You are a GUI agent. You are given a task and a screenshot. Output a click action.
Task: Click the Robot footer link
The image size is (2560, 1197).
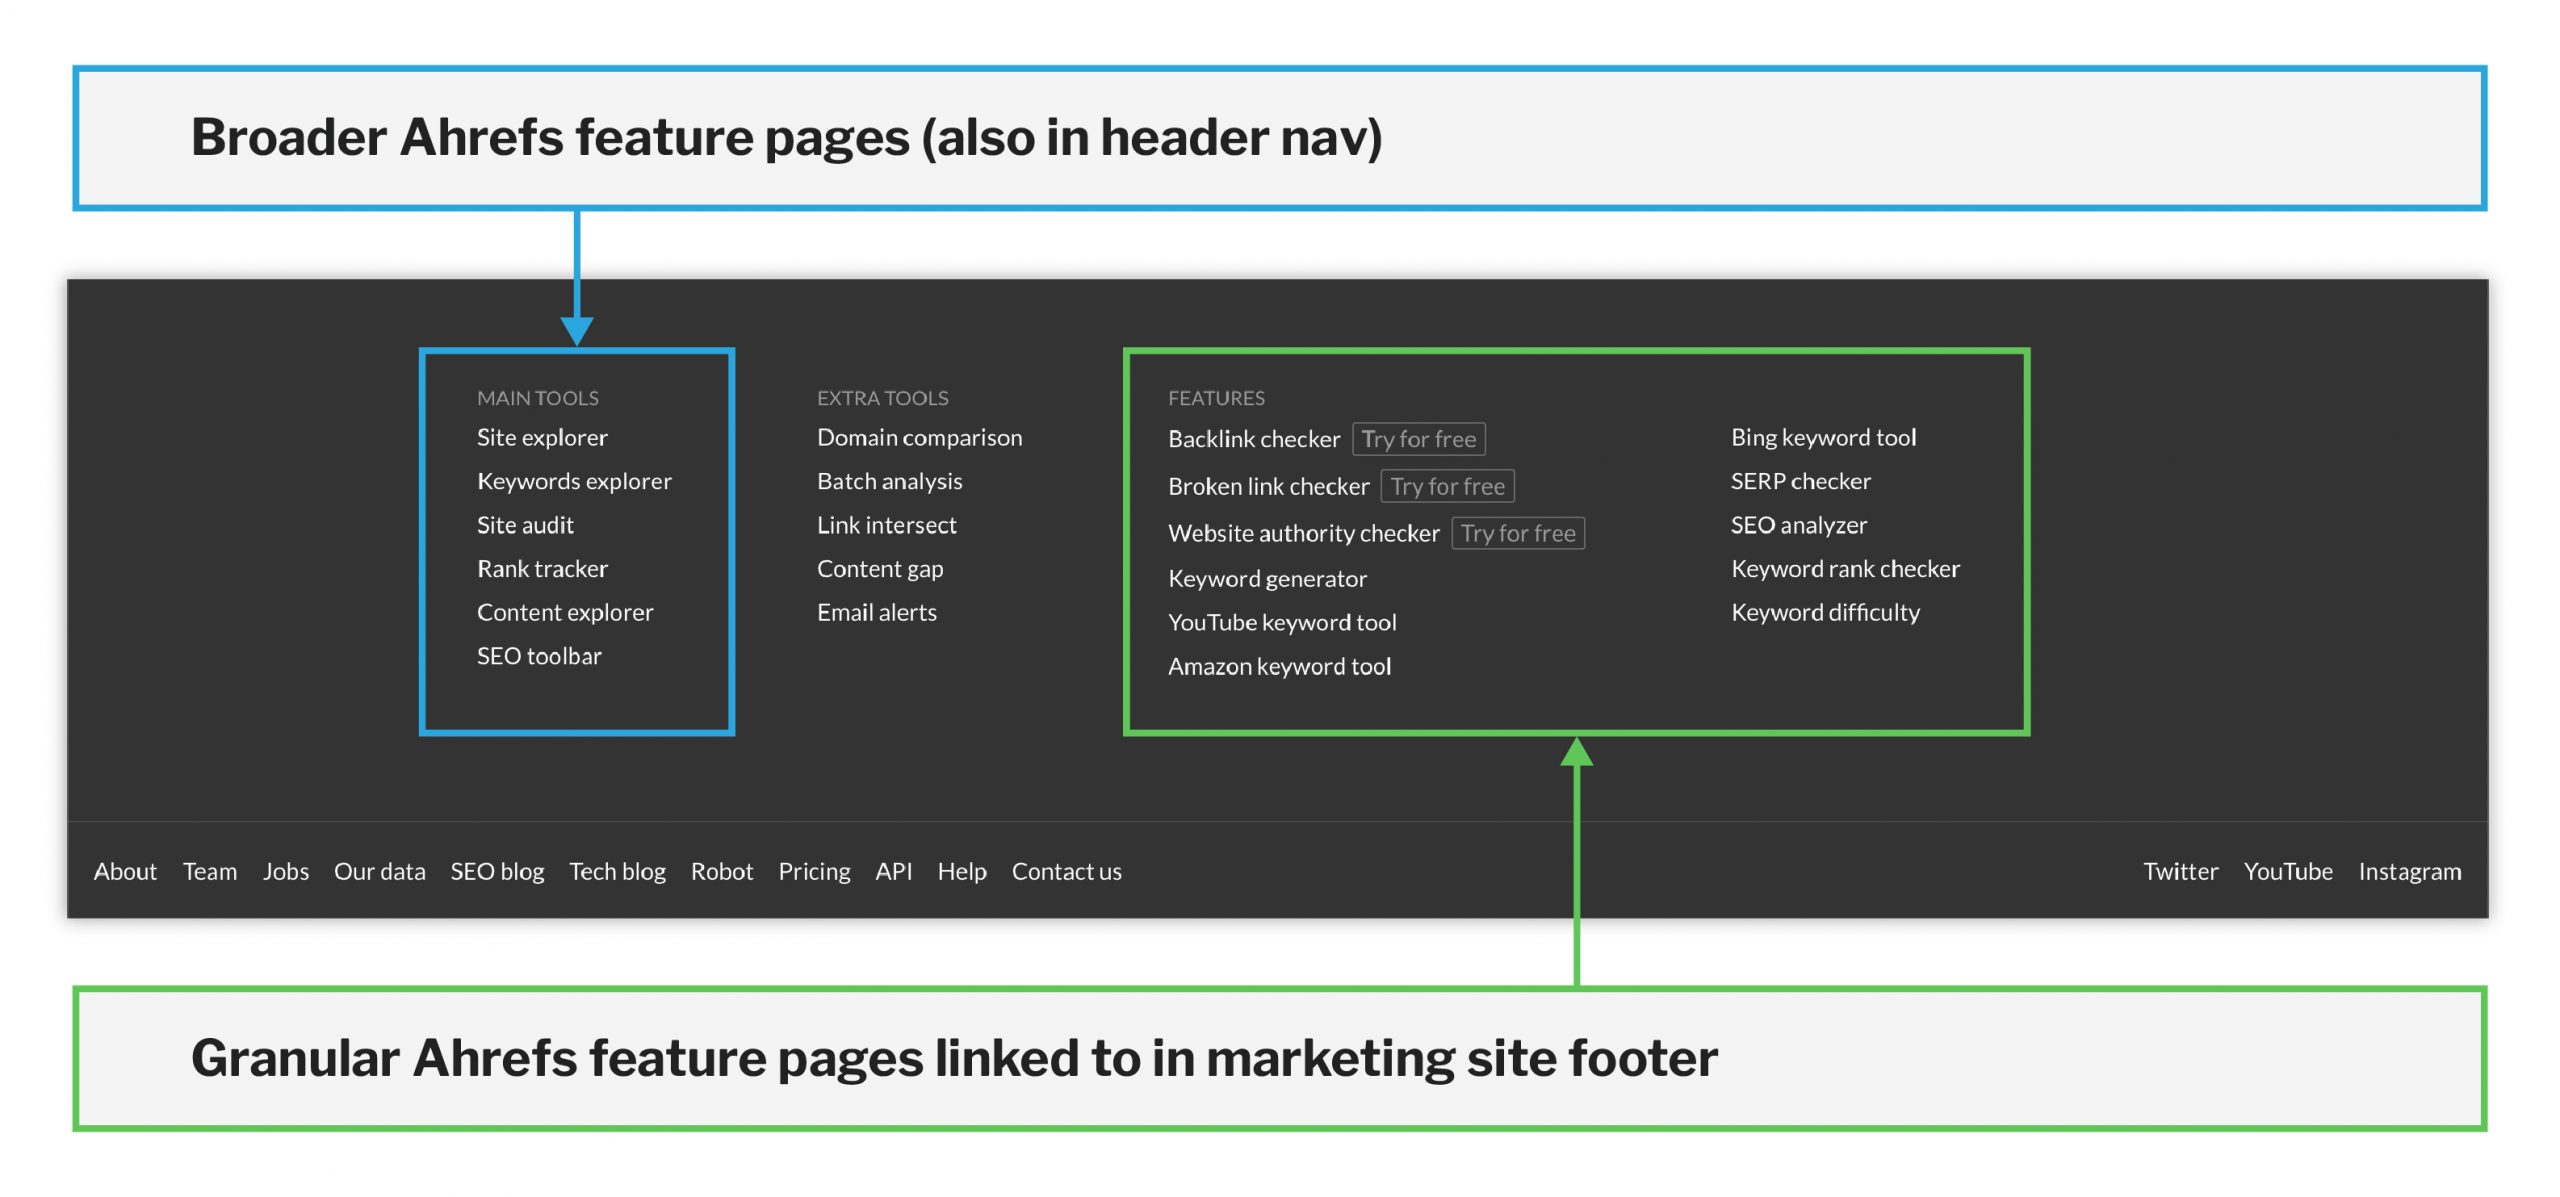[x=722, y=872]
